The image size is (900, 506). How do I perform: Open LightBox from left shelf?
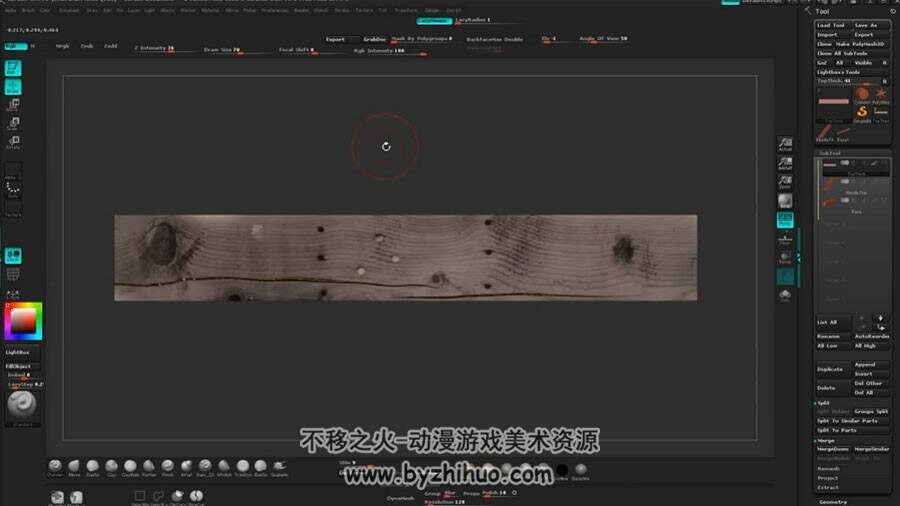(22, 352)
